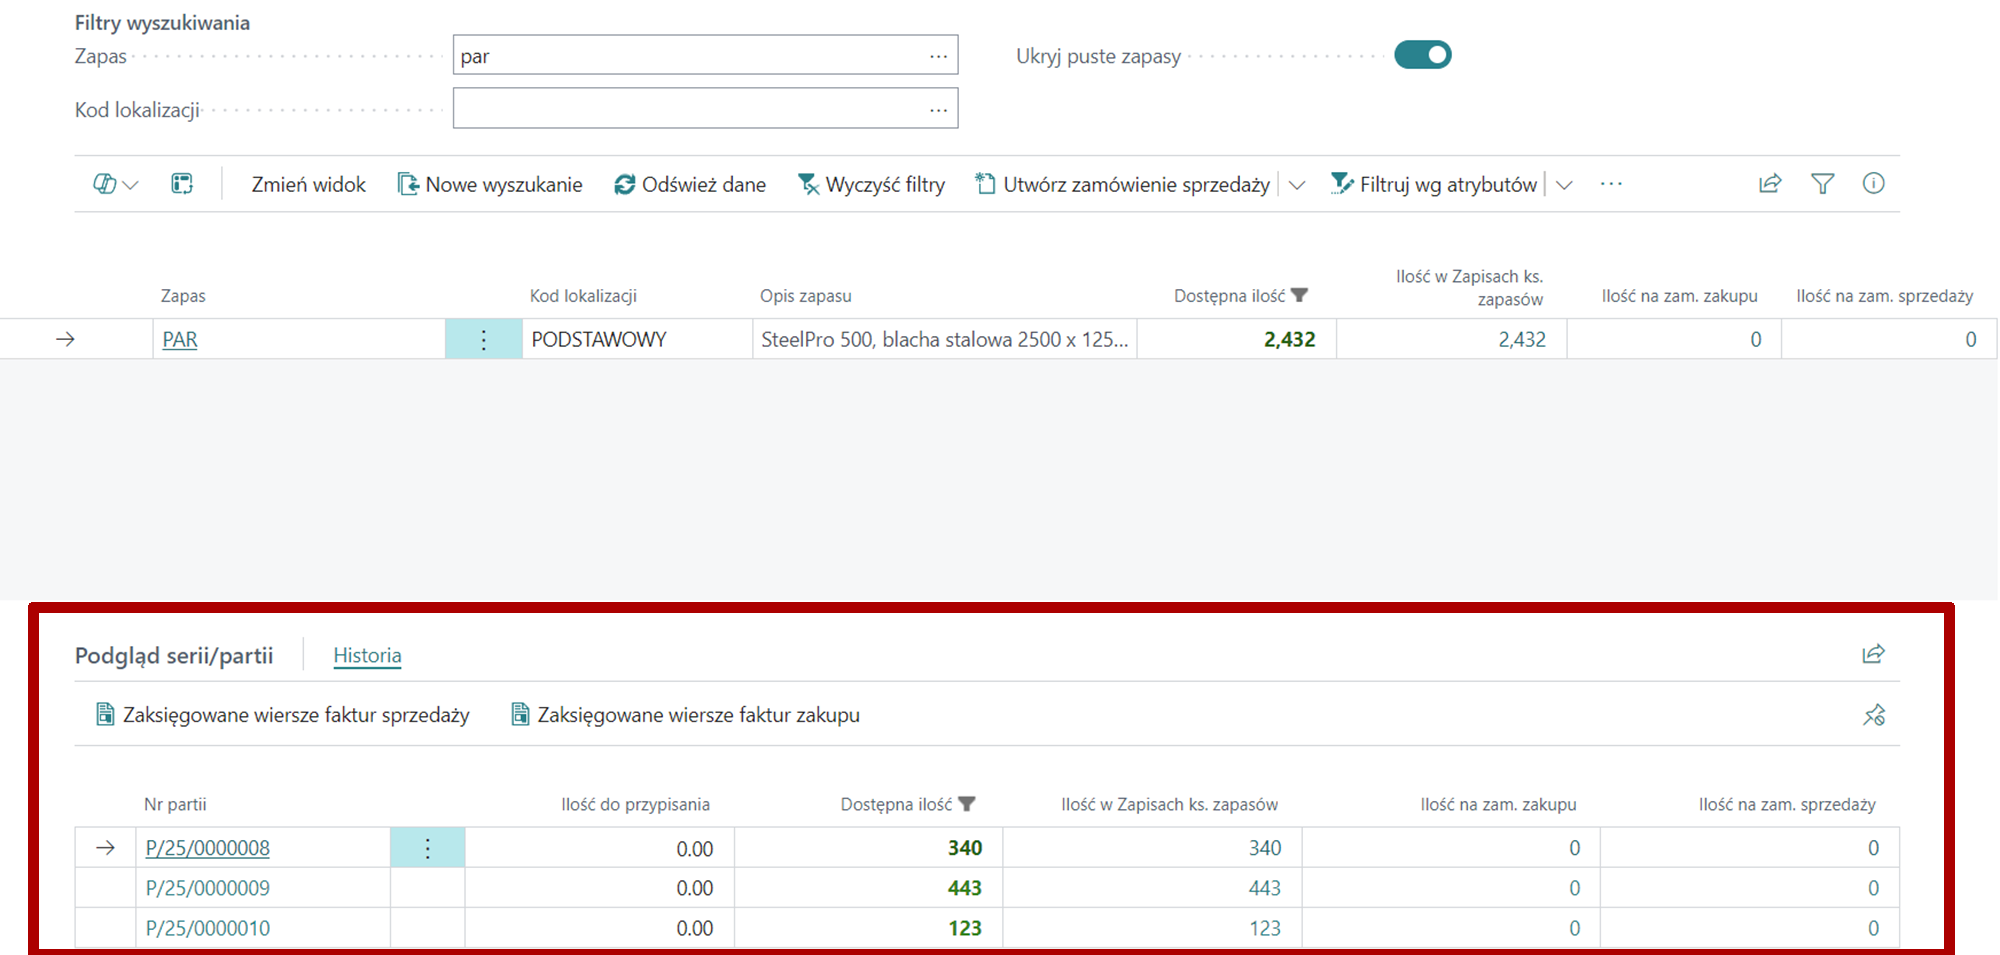Open the PAR item link
This screenshot has height=955, width=2000.
pyautogui.click(x=180, y=340)
